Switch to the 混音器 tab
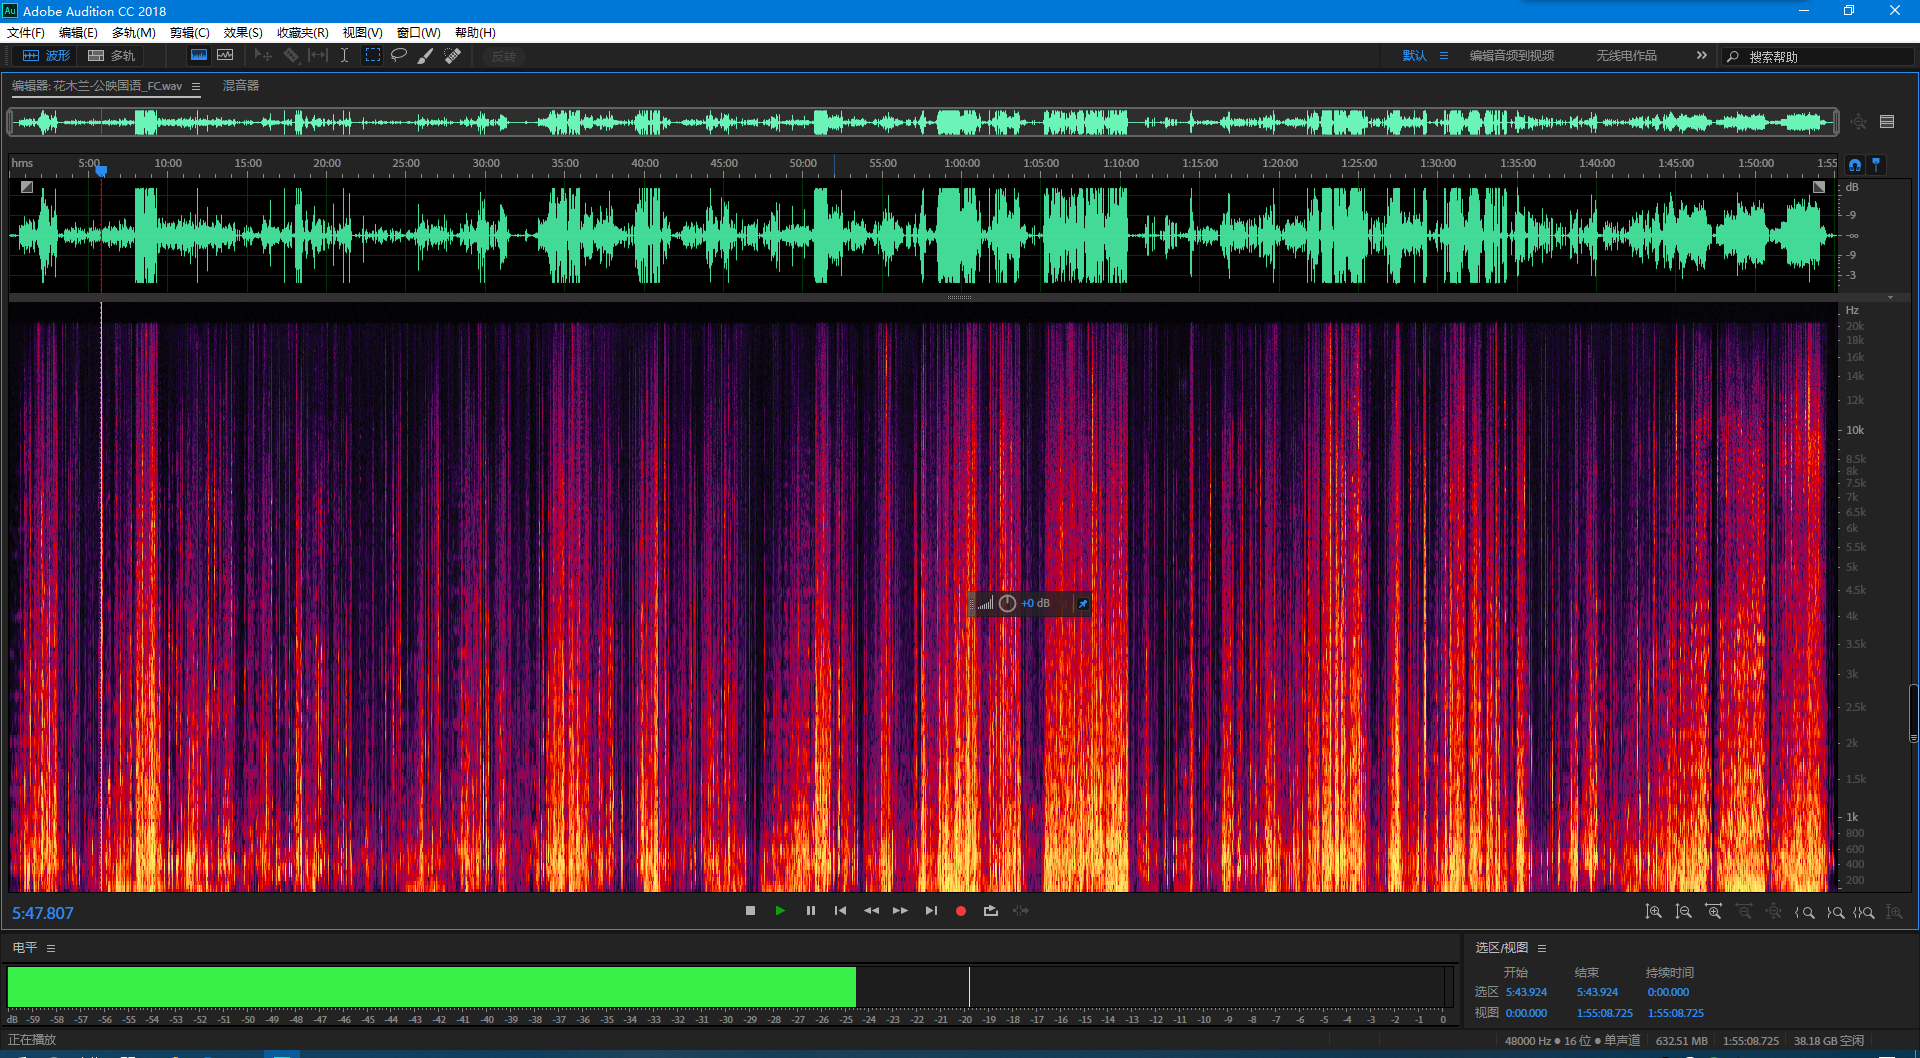1920x1058 pixels. 241,86
